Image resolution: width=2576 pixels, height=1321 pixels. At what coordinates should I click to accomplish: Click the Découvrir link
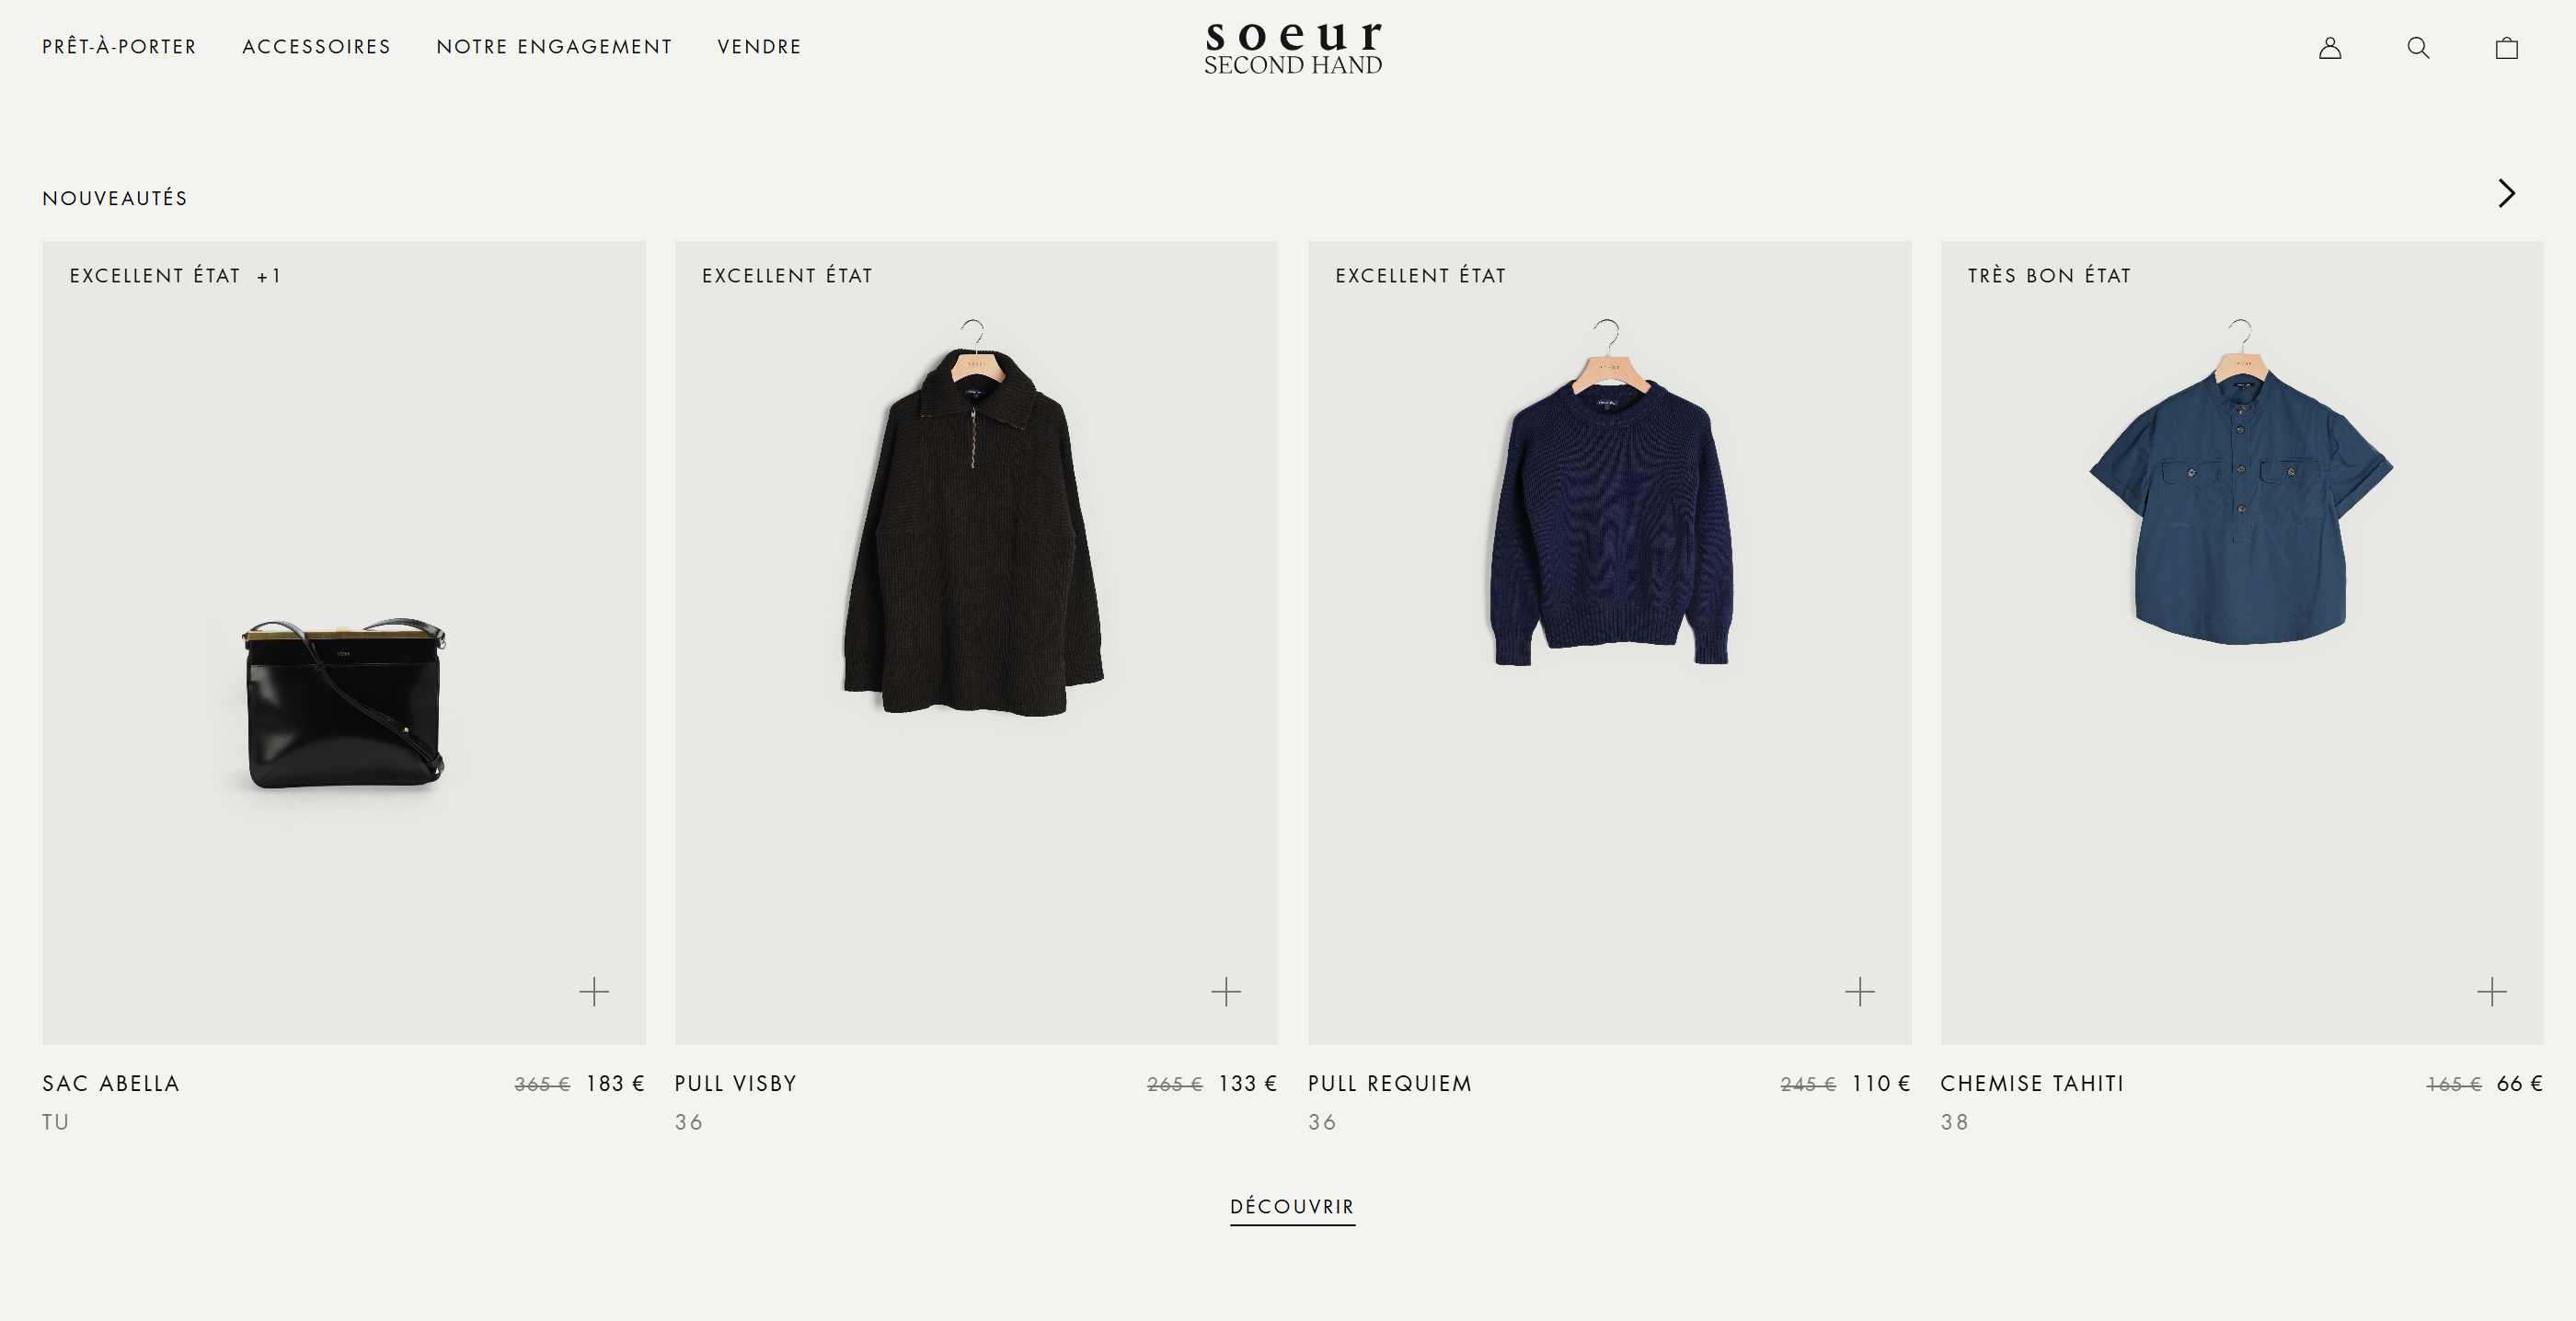pos(1292,1207)
